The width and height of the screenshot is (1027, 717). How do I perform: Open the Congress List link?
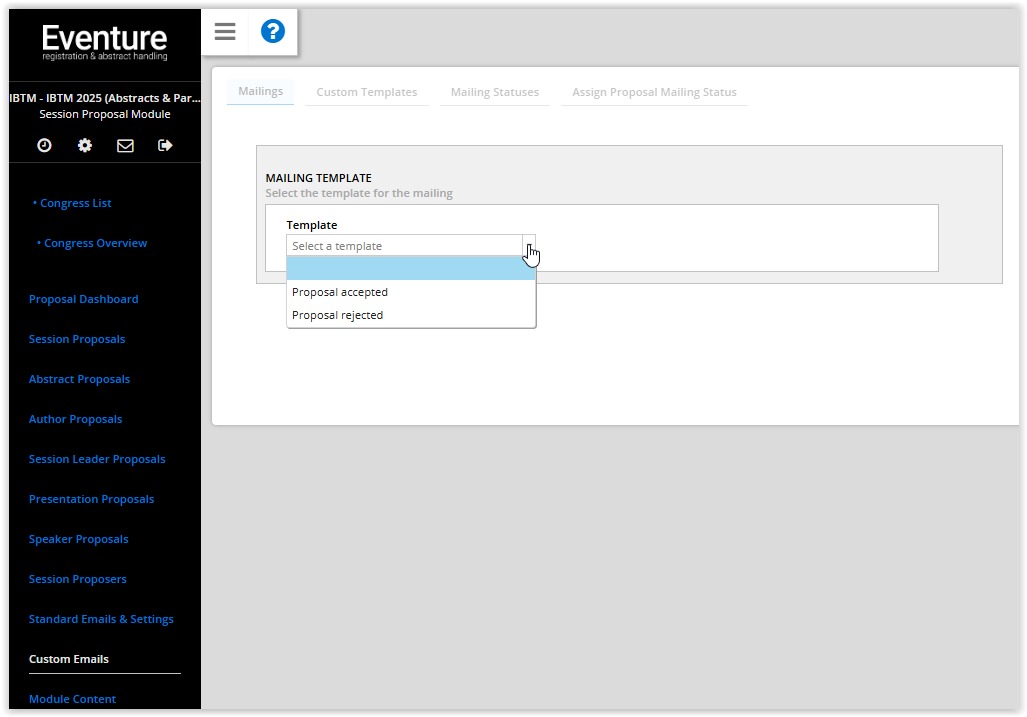click(x=76, y=204)
